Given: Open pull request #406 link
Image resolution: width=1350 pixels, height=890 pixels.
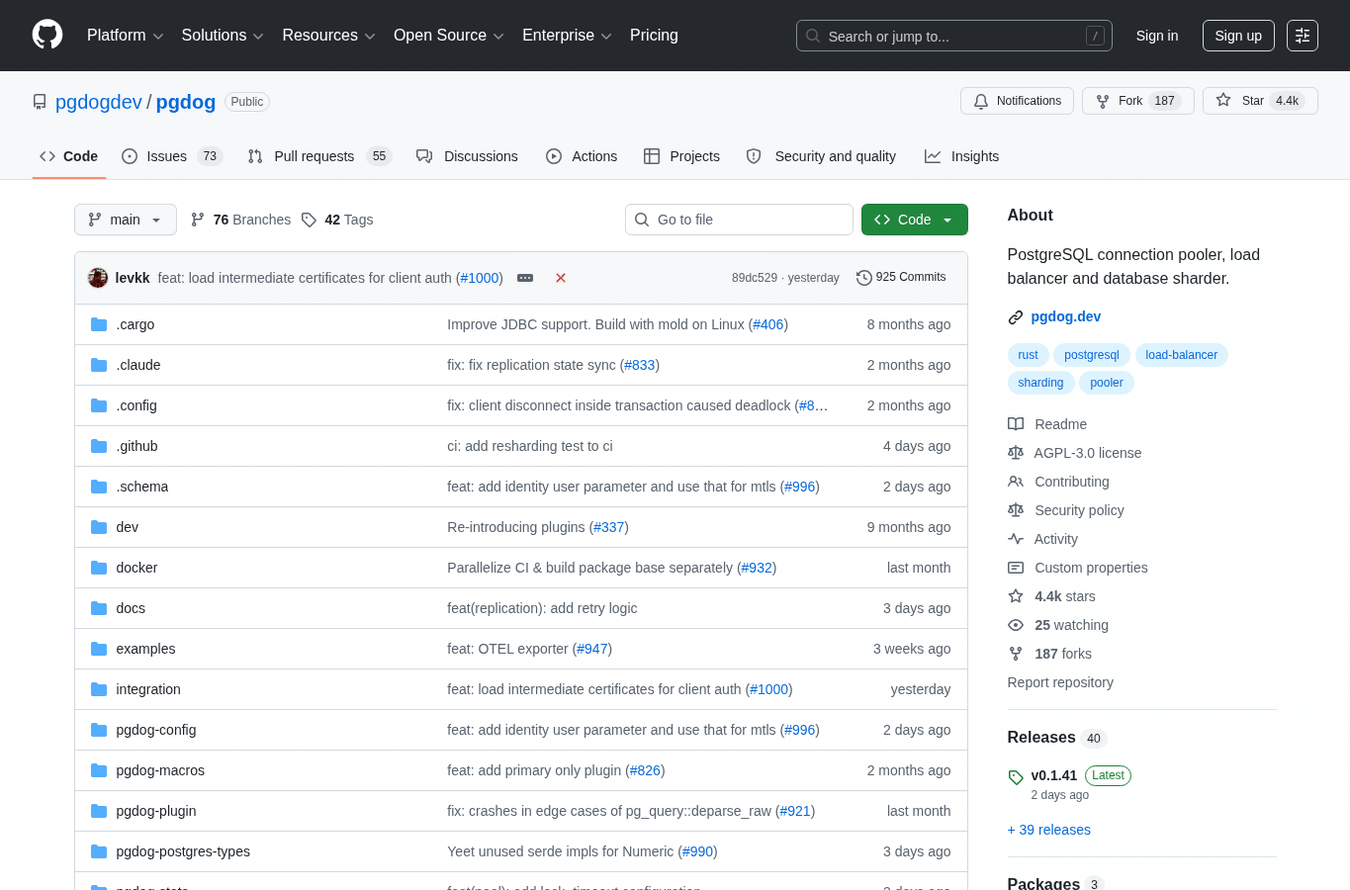Looking at the screenshot, I should (768, 325).
